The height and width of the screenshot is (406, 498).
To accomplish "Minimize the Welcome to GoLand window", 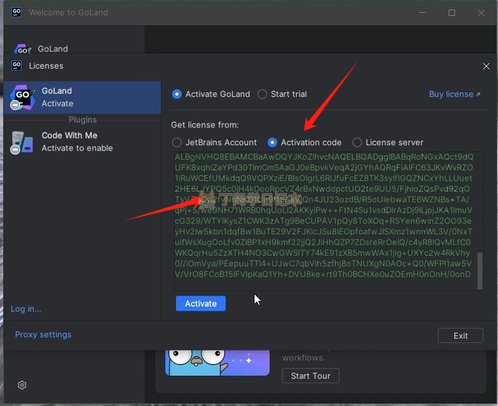I will click(422, 13).
